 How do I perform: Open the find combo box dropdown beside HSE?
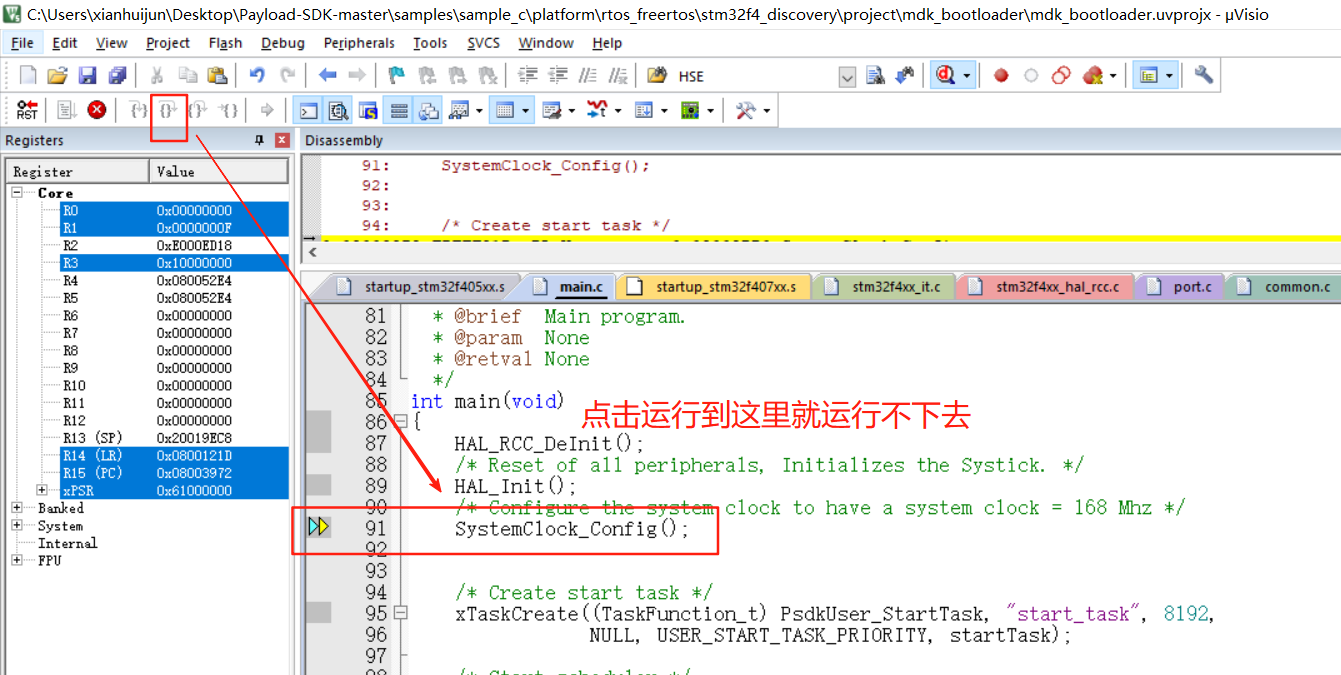(x=847, y=76)
